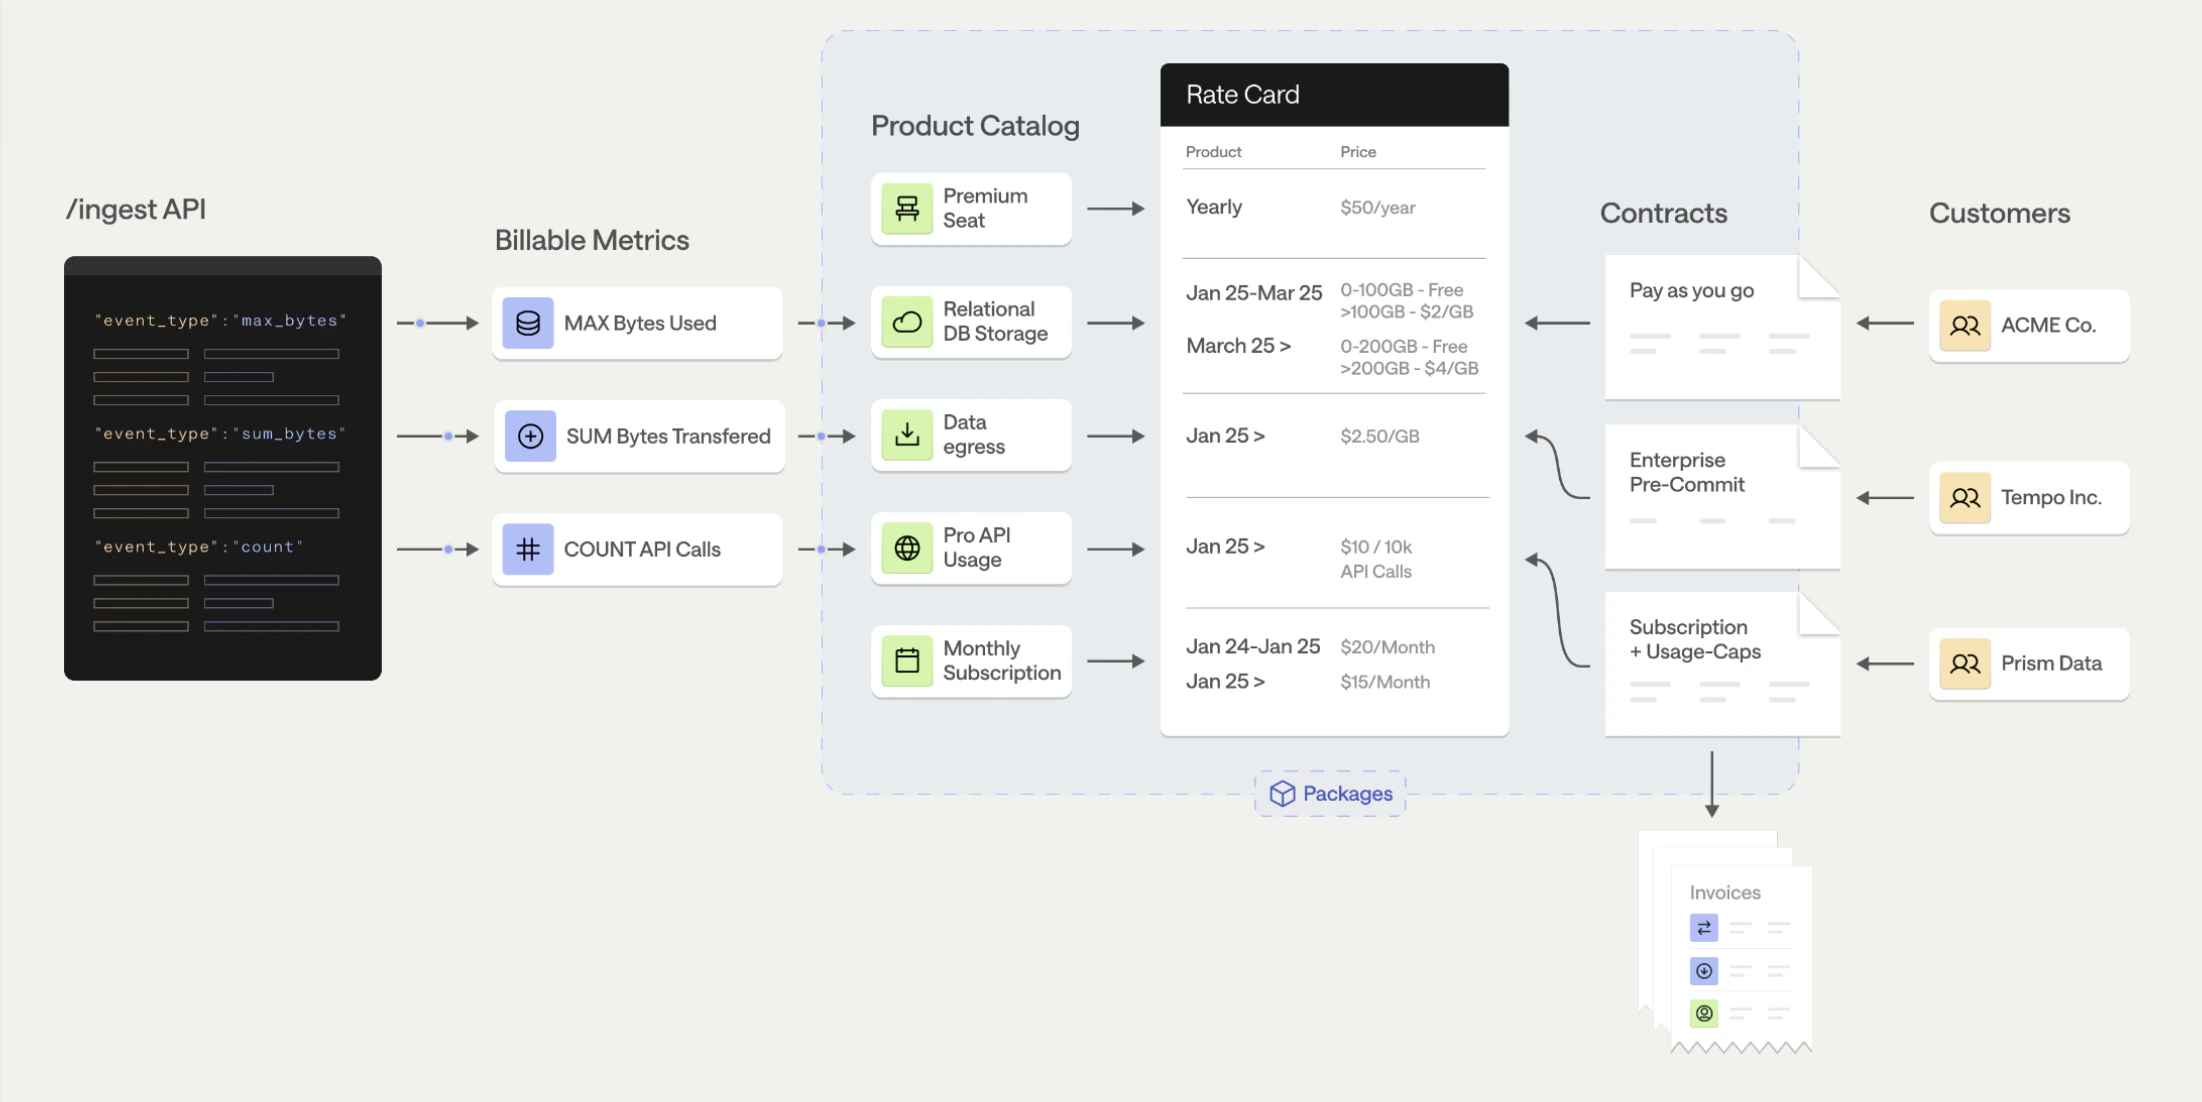This screenshot has width=2202, height=1102.
Task: Click the Tempo Inc. users icon
Action: point(1964,498)
